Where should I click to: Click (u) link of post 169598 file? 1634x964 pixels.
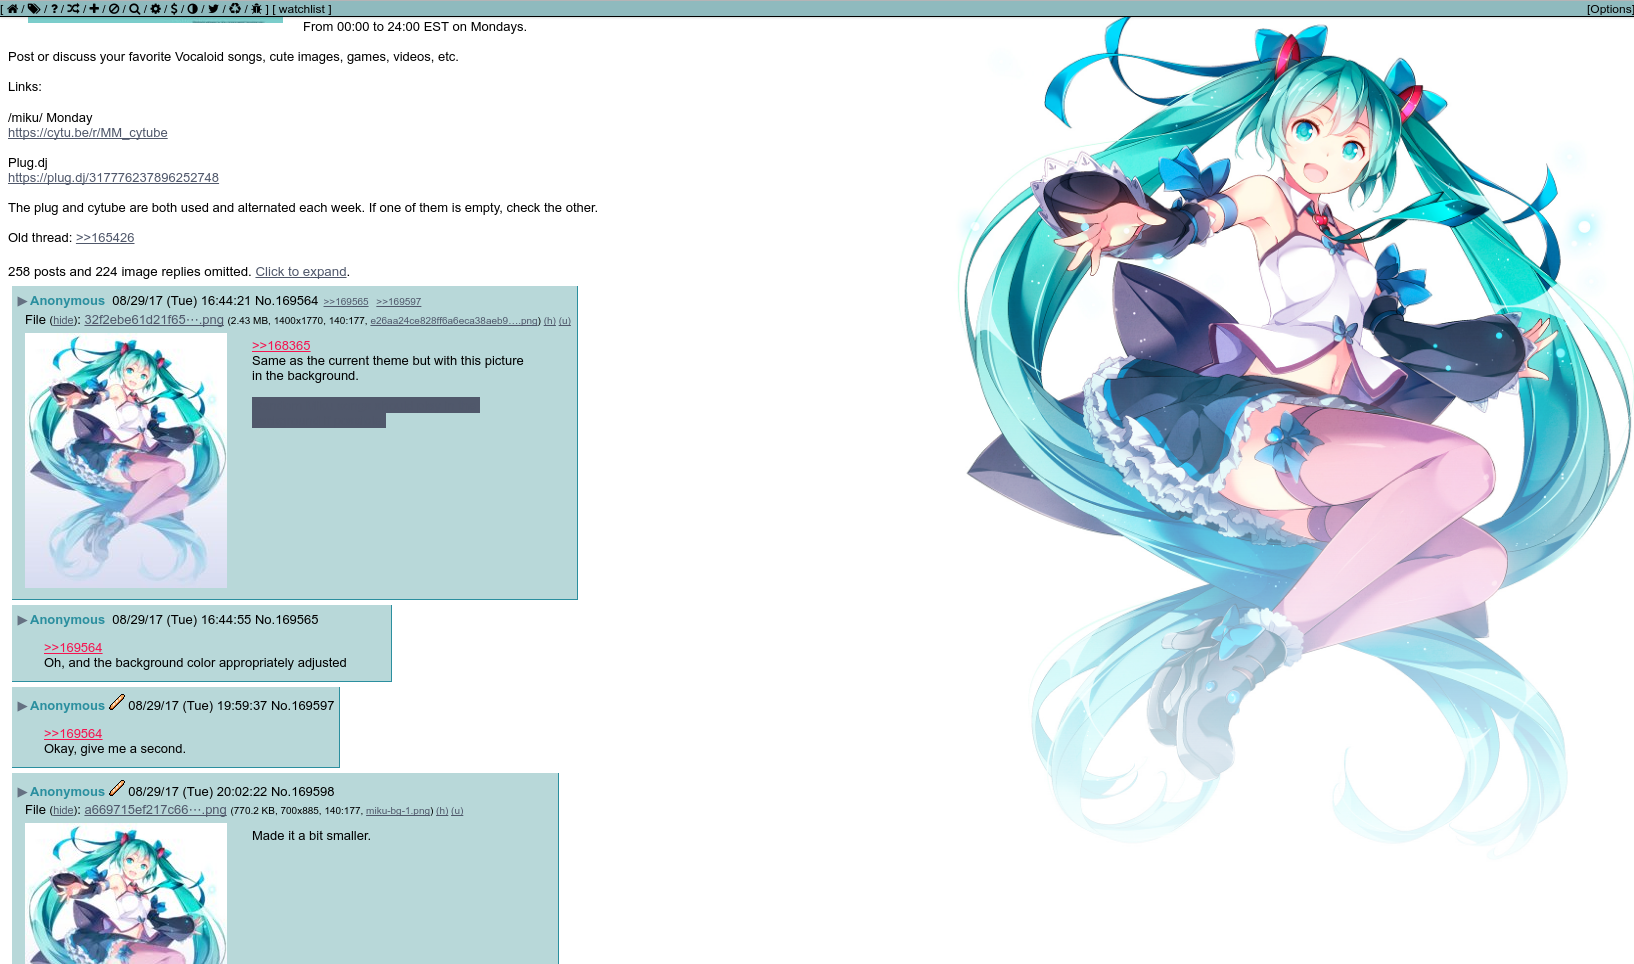click(457, 811)
